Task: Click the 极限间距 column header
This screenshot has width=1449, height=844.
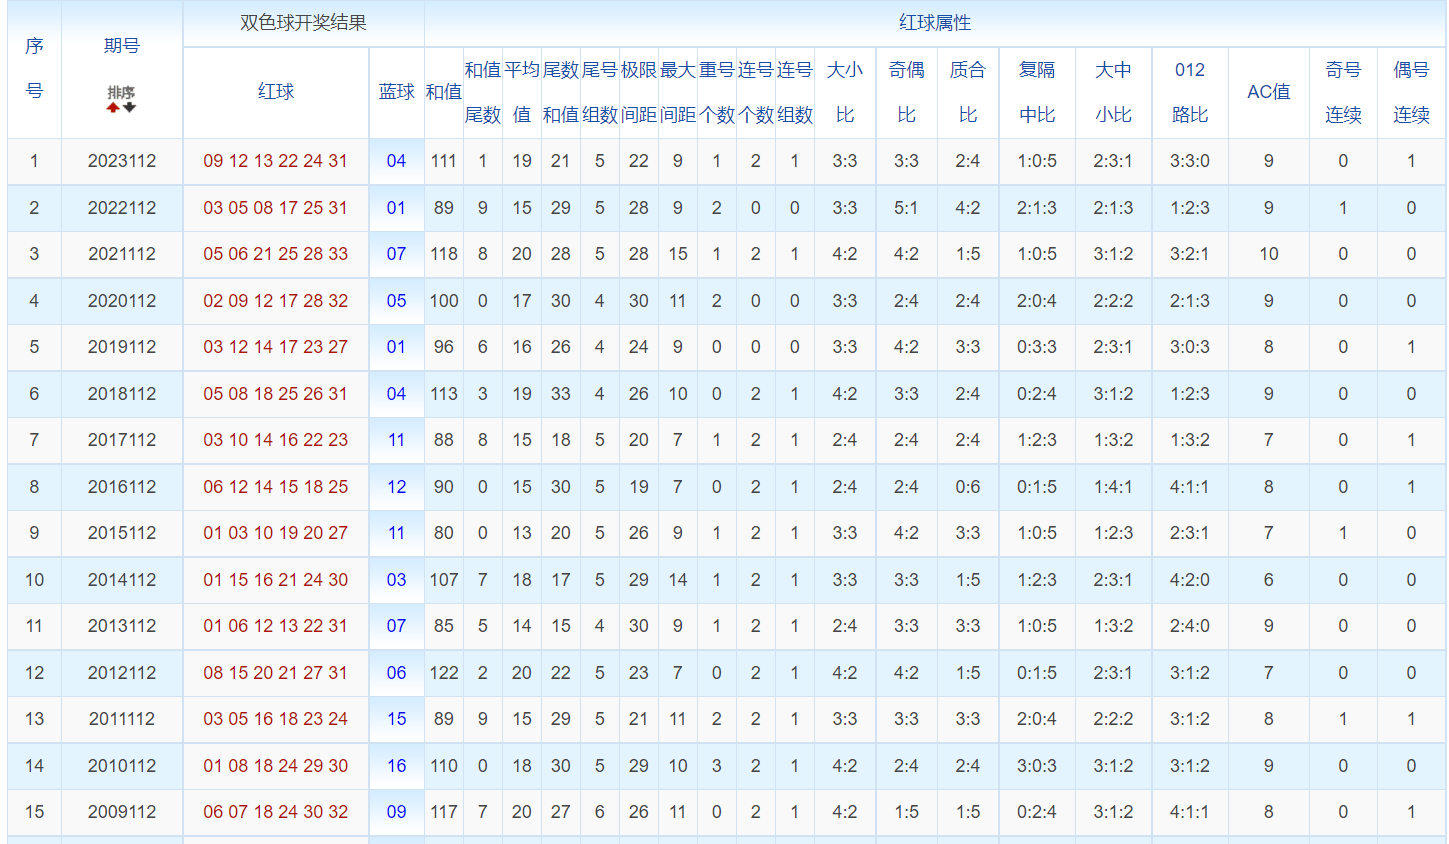Action: pyautogui.click(x=639, y=92)
